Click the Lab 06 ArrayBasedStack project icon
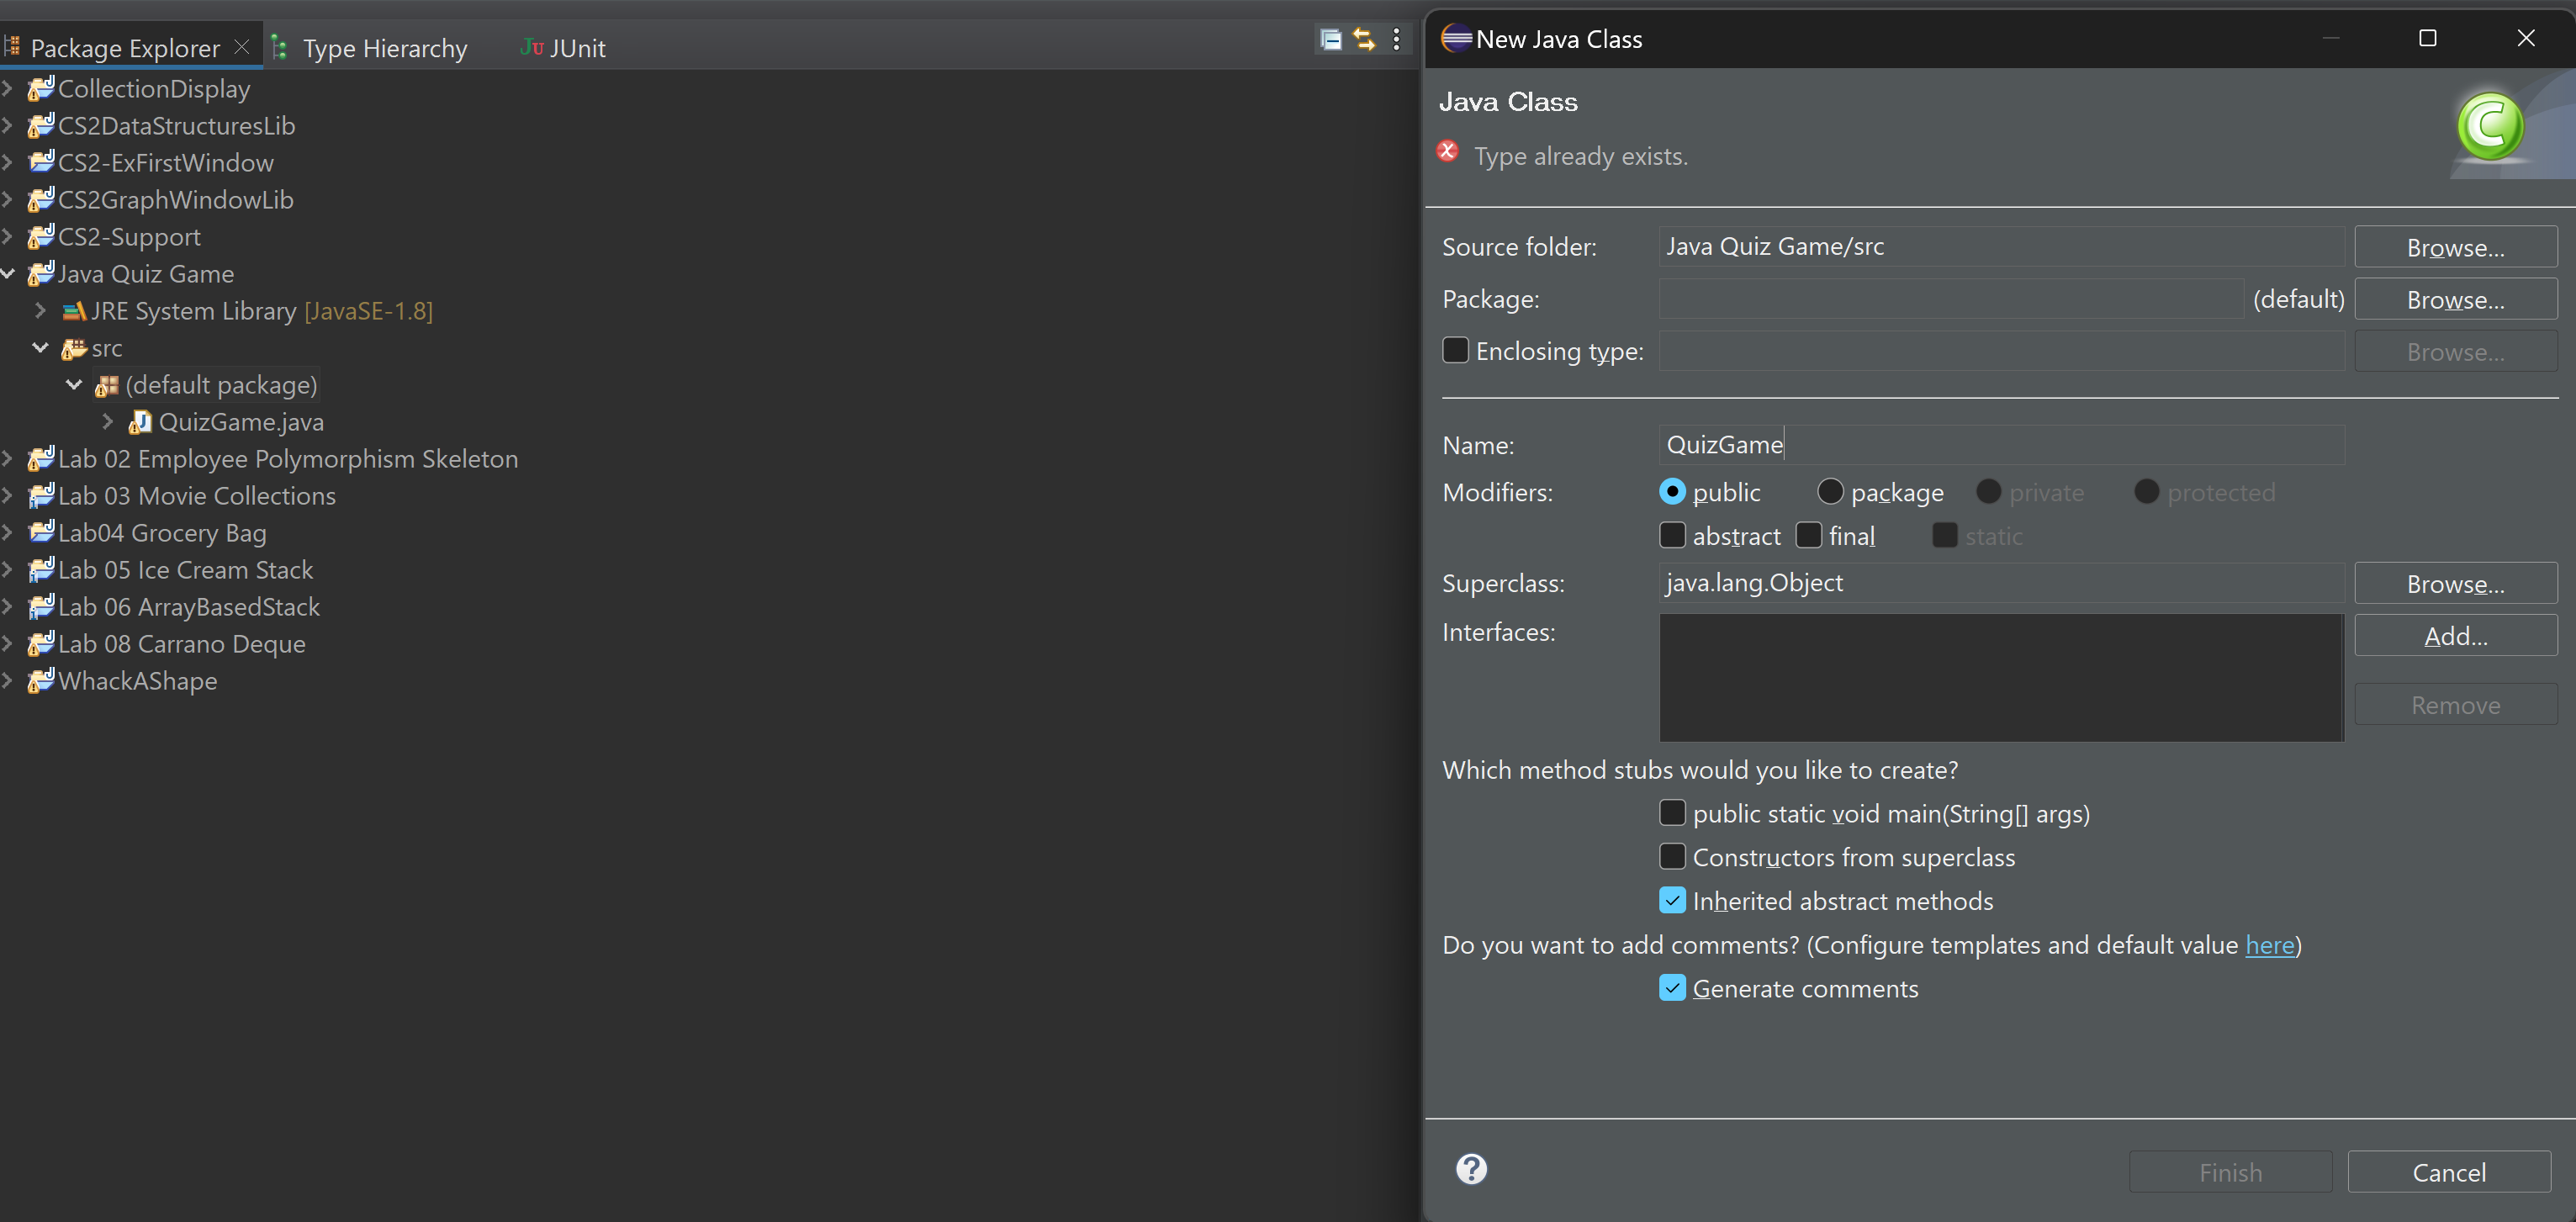Viewport: 2576px width, 1222px height. (x=41, y=606)
